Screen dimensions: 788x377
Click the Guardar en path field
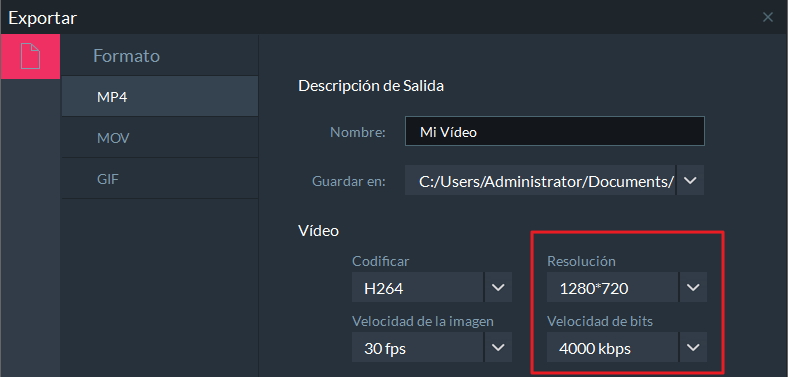[x=540, y=180]
